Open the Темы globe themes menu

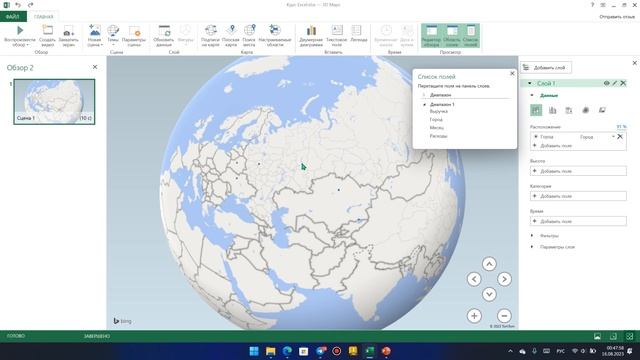click(113, 36)
